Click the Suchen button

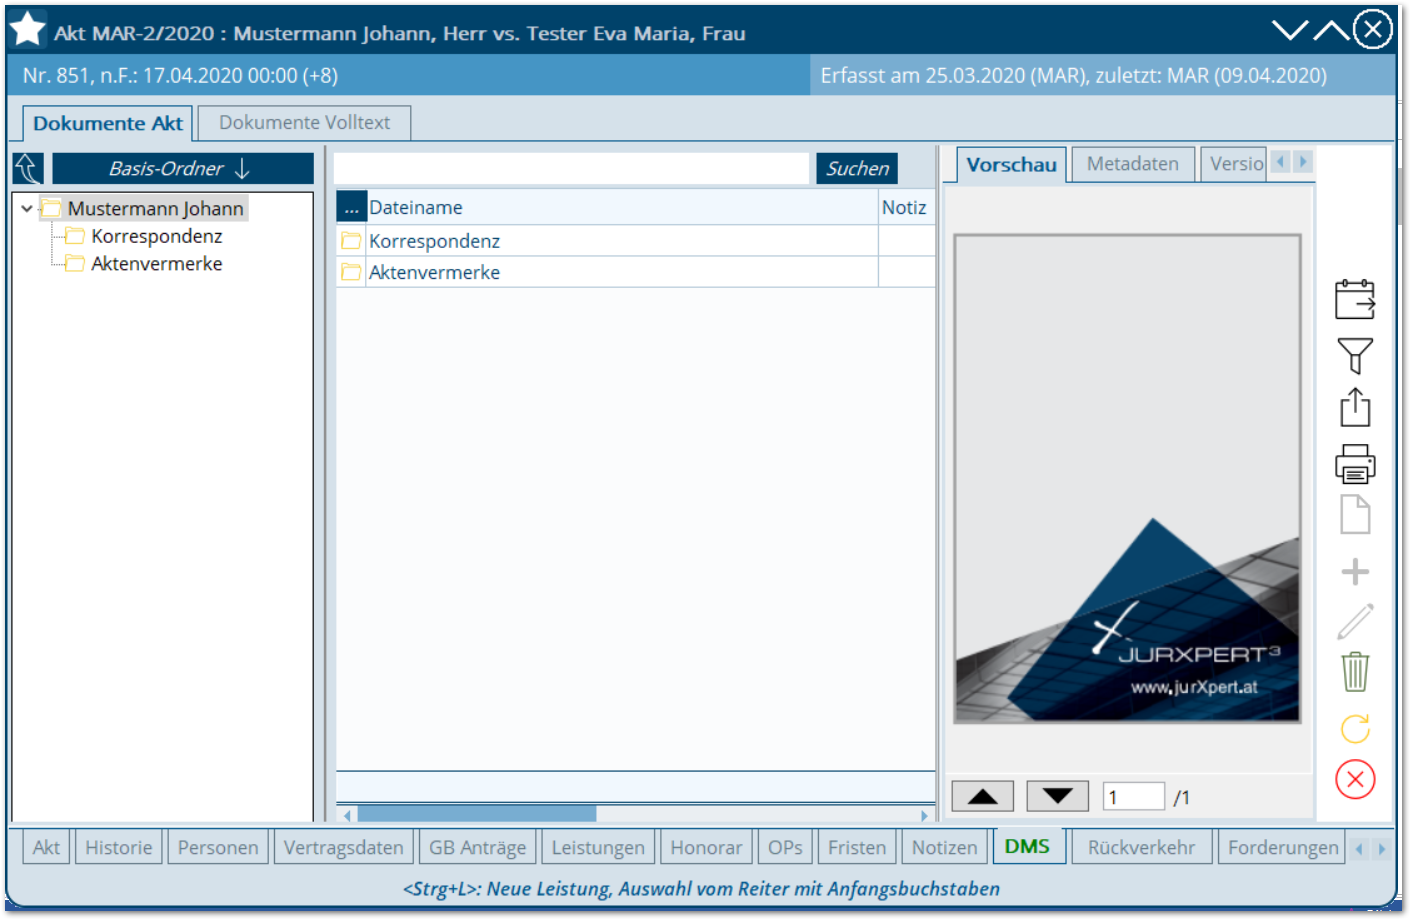tap(857, 168)
